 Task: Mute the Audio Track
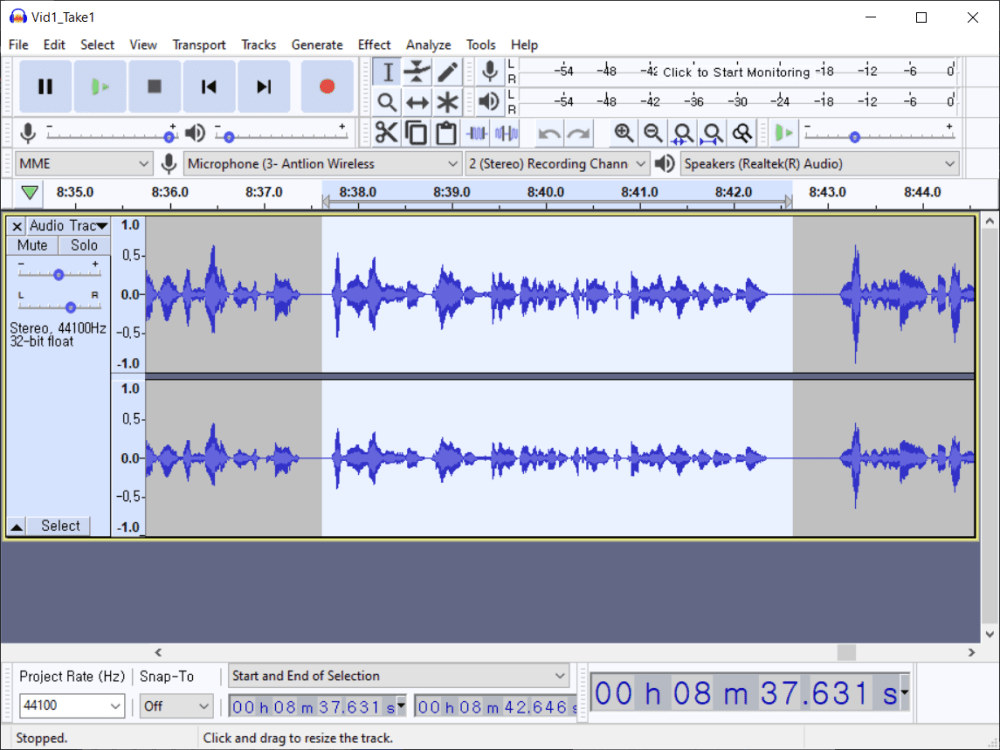click(33, 246)
